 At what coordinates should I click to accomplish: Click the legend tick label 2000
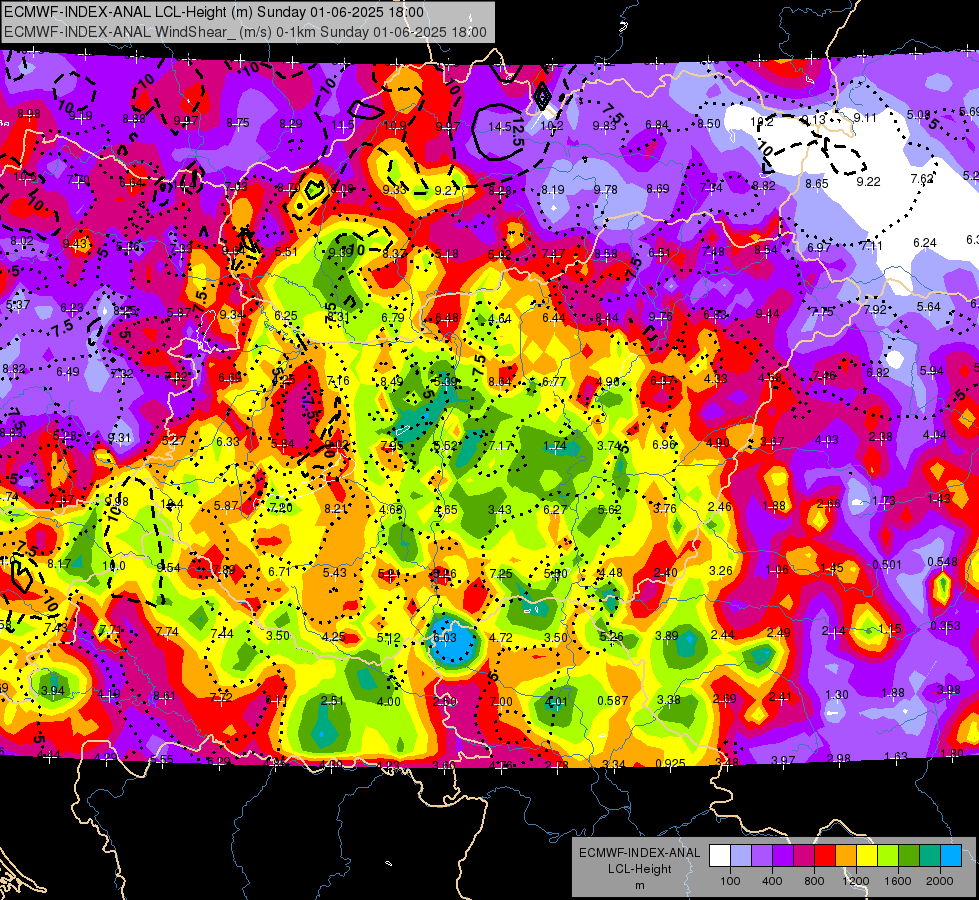coord(940,881)
